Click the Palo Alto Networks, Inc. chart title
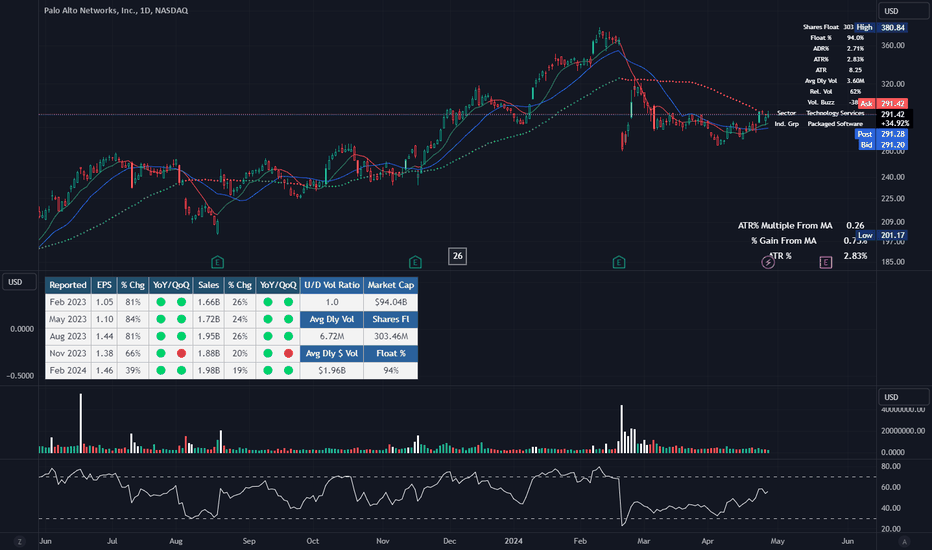The image size is (932, 550). click(x=116, y=11)
